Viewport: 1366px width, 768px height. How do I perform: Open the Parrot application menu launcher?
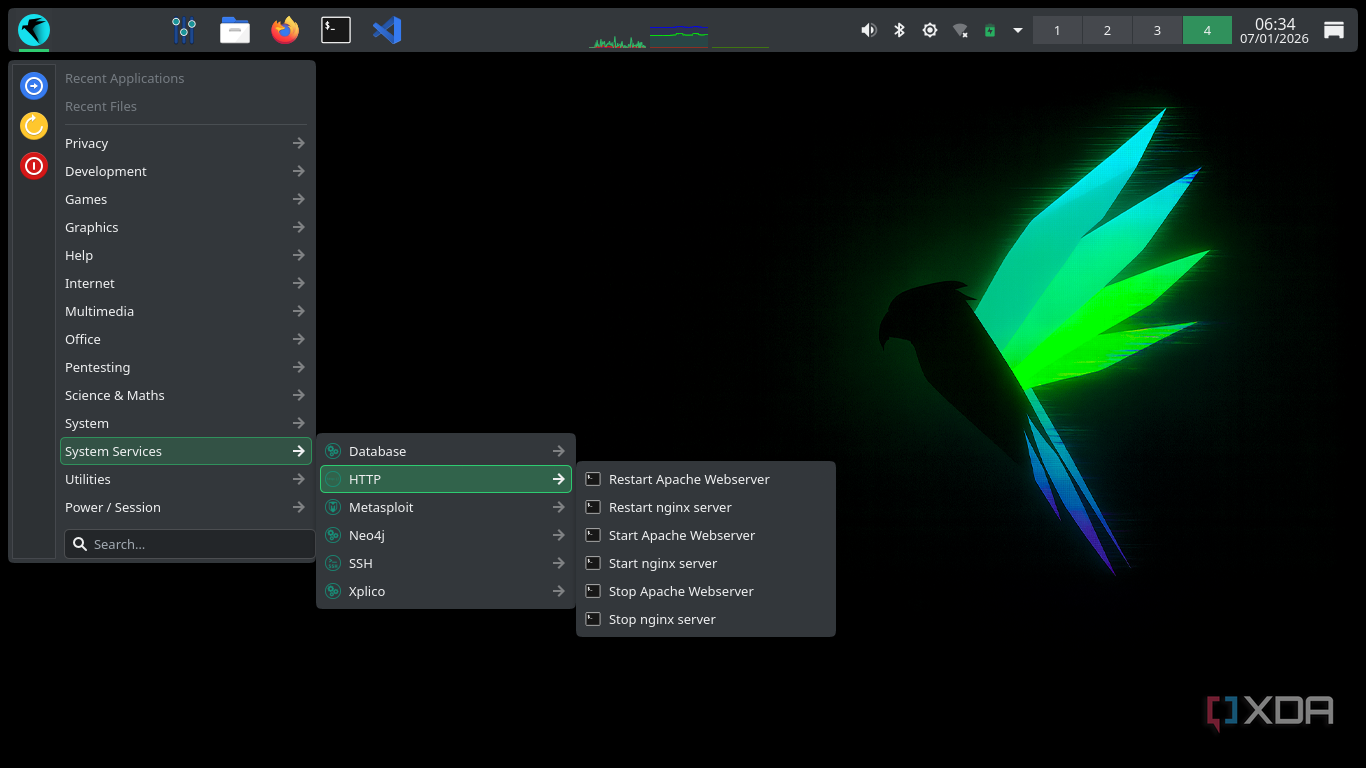coord(34,30)
